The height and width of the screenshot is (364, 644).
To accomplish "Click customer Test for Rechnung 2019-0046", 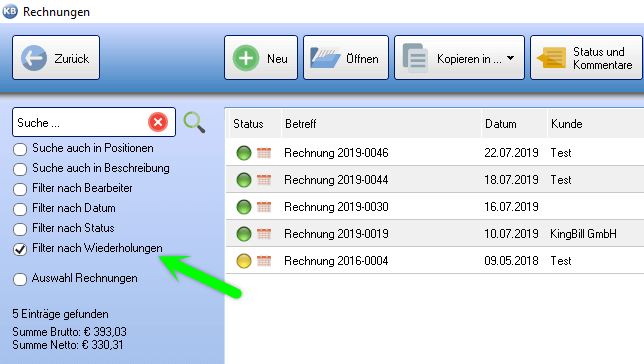I will click(561, 153).
